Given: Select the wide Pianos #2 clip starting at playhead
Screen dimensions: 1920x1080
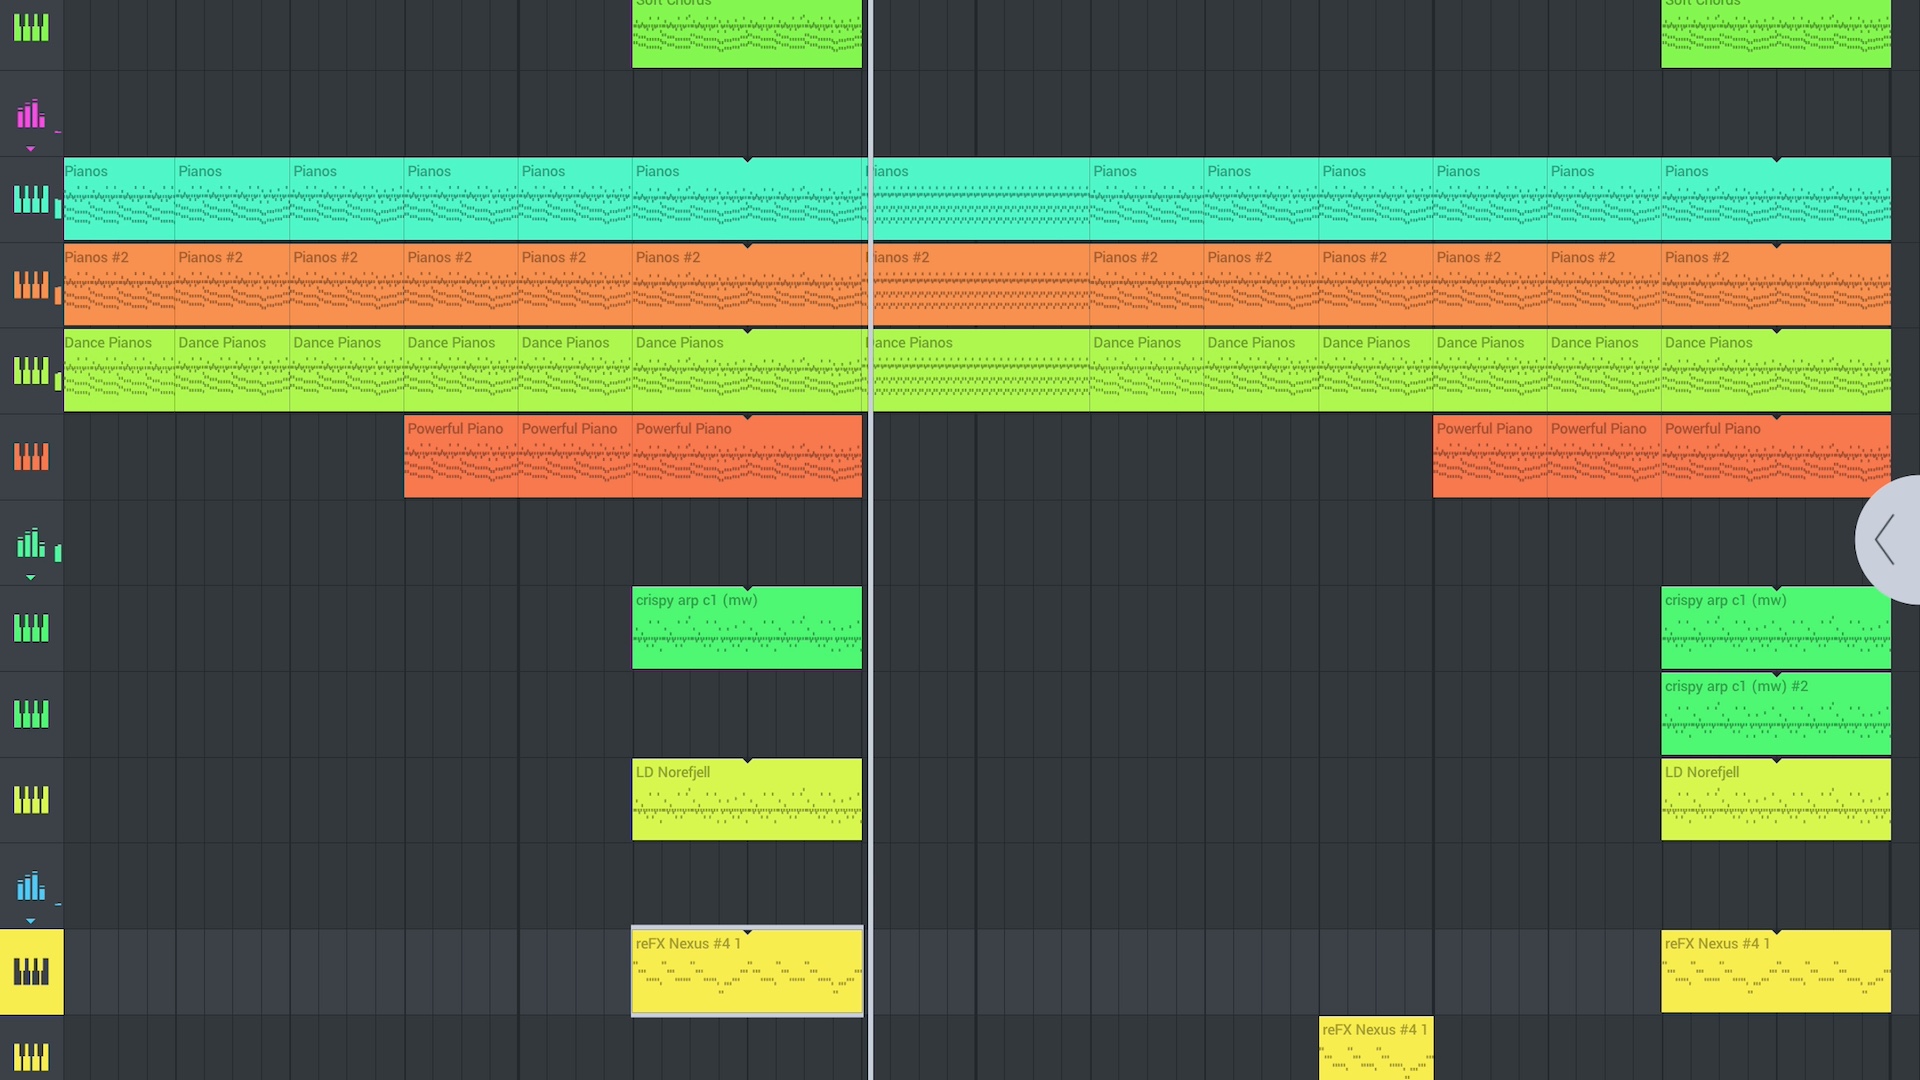Looking at the screenshot, I should [x=978, y=285].
